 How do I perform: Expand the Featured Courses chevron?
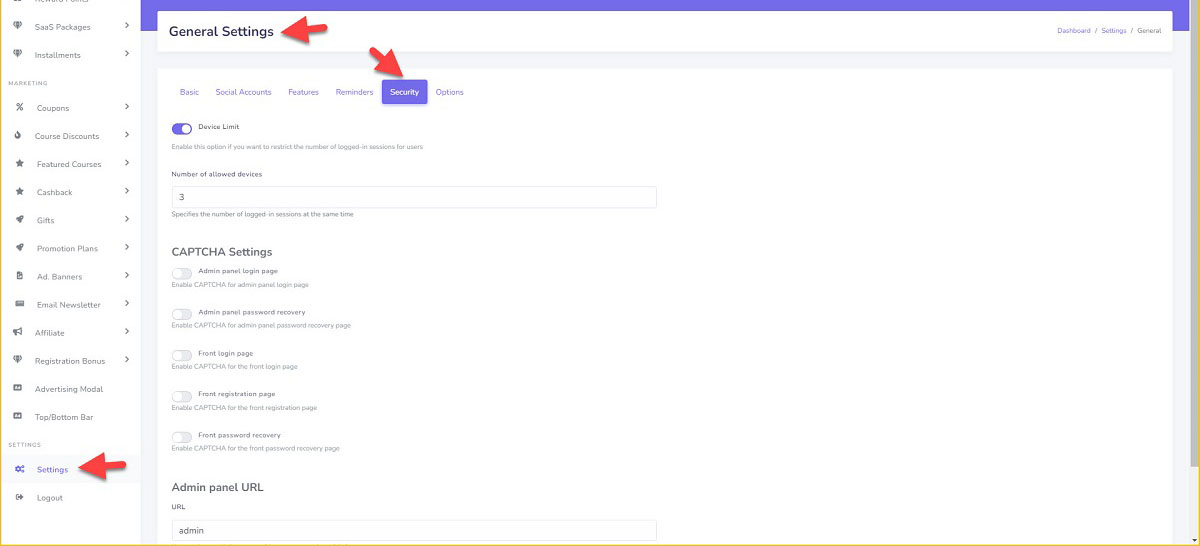tap(127, 163)
